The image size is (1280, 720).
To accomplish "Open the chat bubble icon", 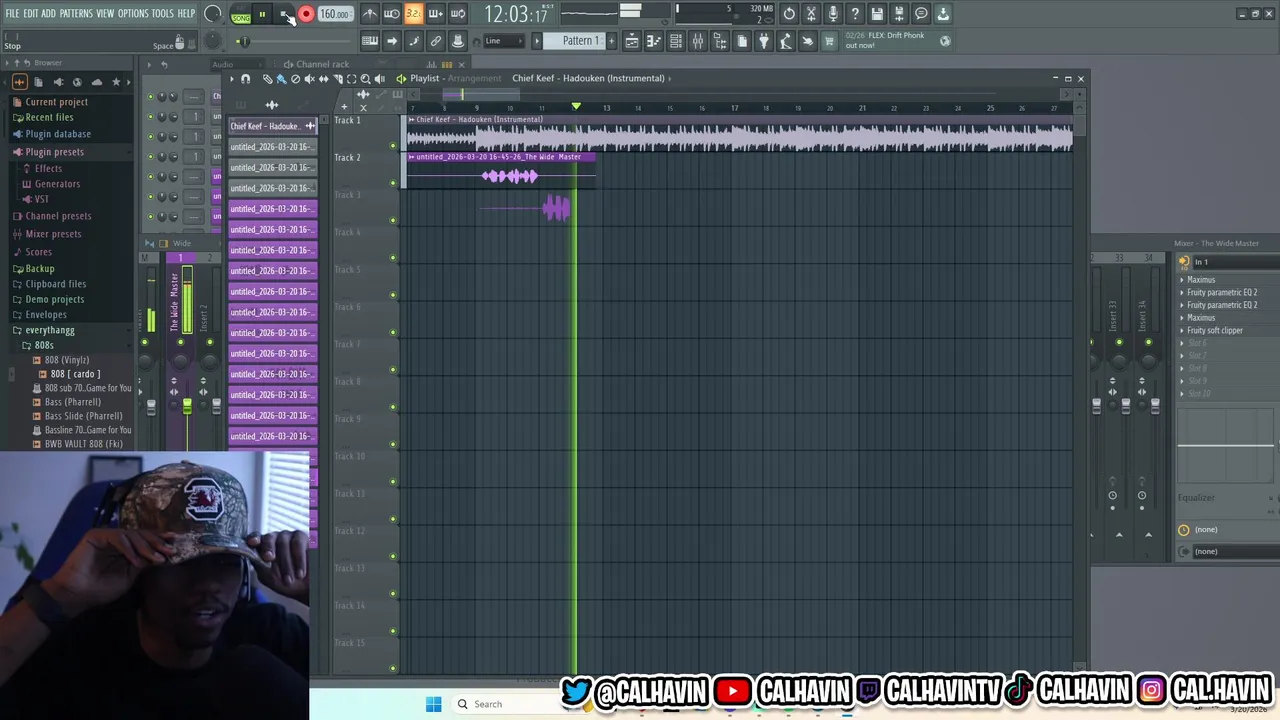I will 921,14.
